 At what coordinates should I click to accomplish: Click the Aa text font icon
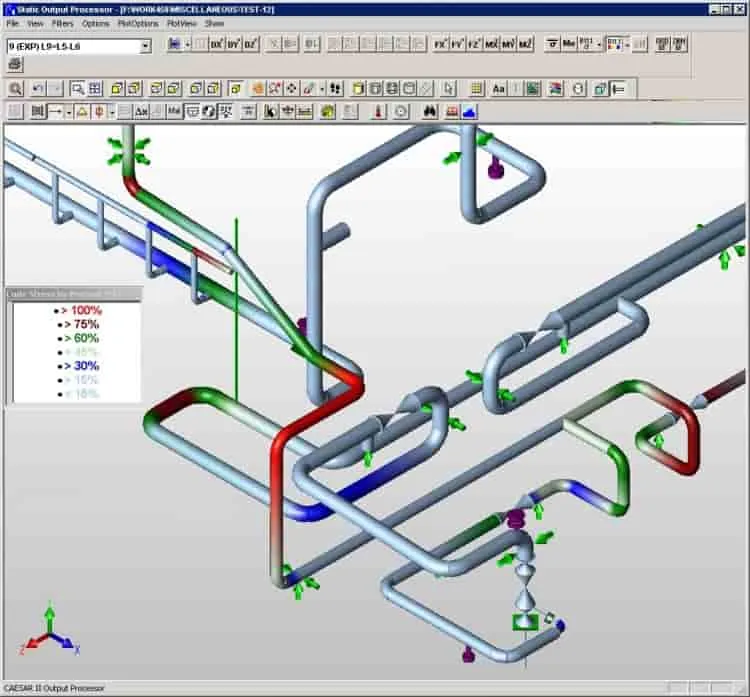click(498, 89)
